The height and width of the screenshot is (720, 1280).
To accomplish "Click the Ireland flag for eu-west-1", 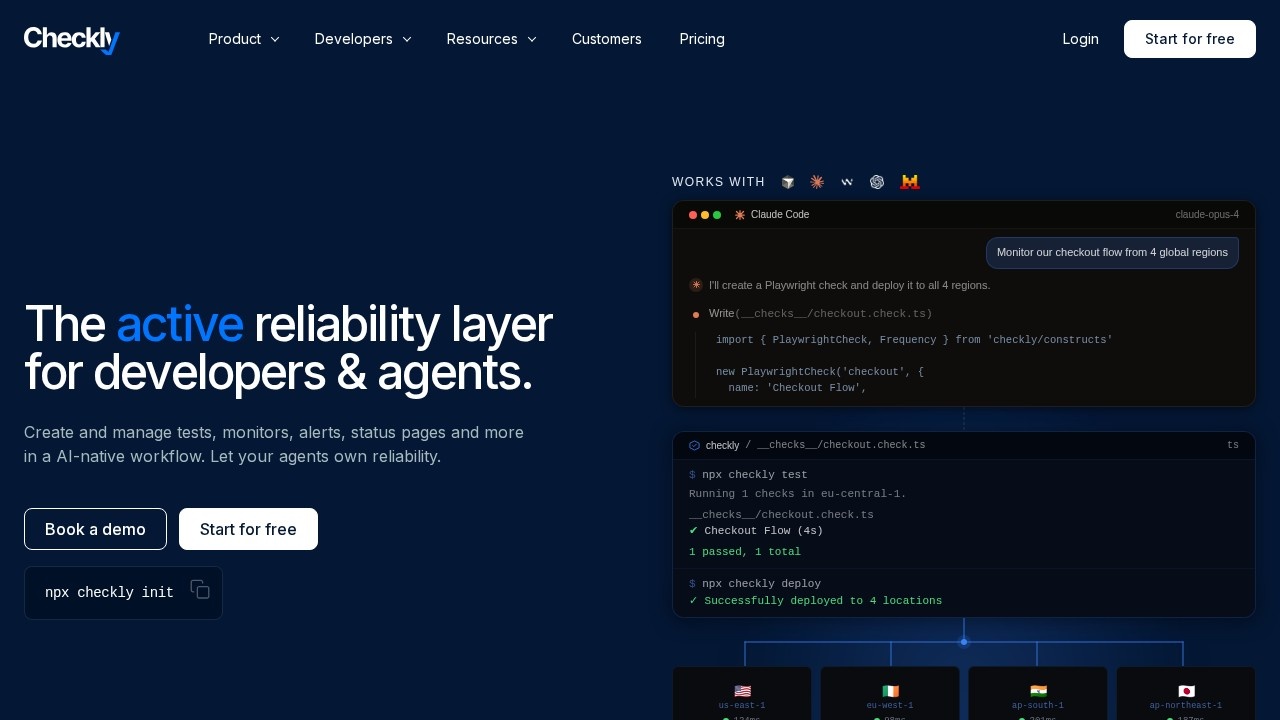I will tap(890, 691).
